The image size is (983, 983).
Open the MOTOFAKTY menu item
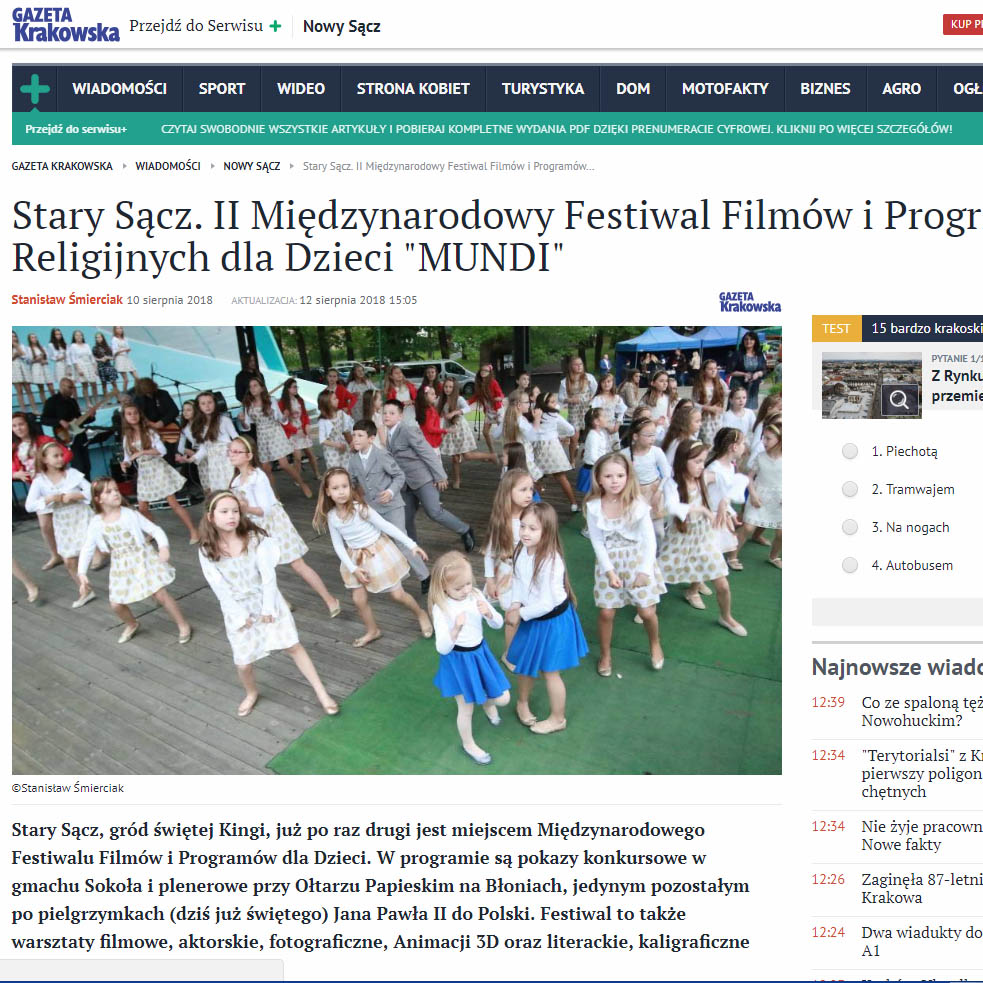tap(725, 88)
